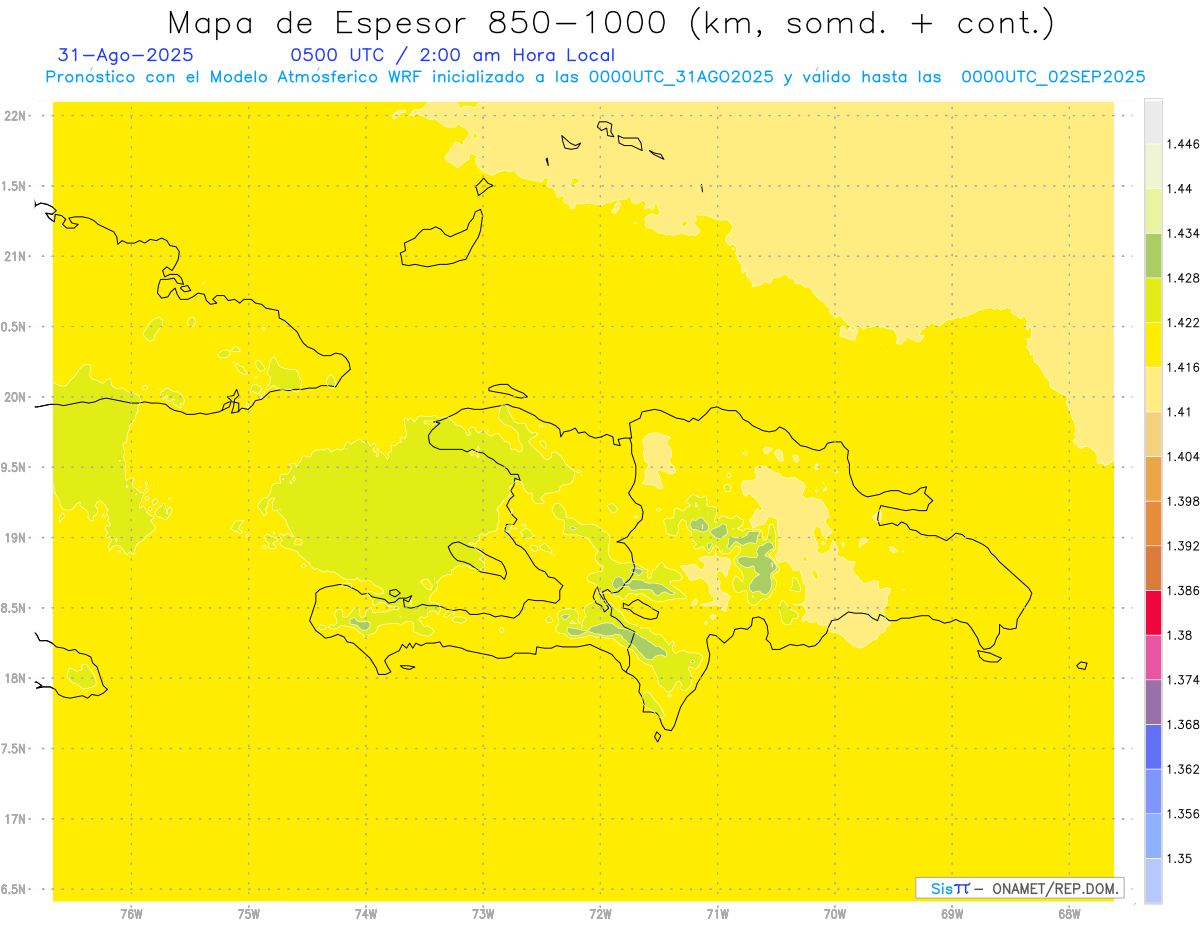The image size is (1200, 927).
Task: Click the legend value 1.362
Action: 1185,769
